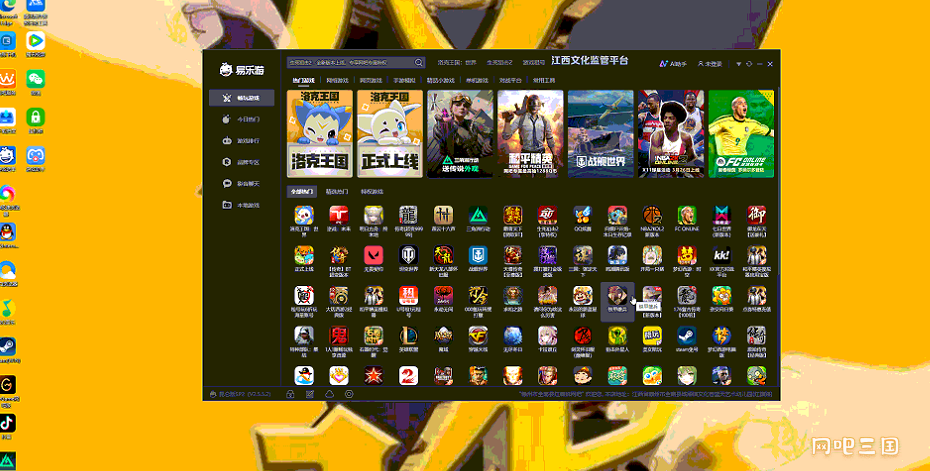Open the Steam icon in game grid
930x471 pixels.
click(x=687, y=336)
